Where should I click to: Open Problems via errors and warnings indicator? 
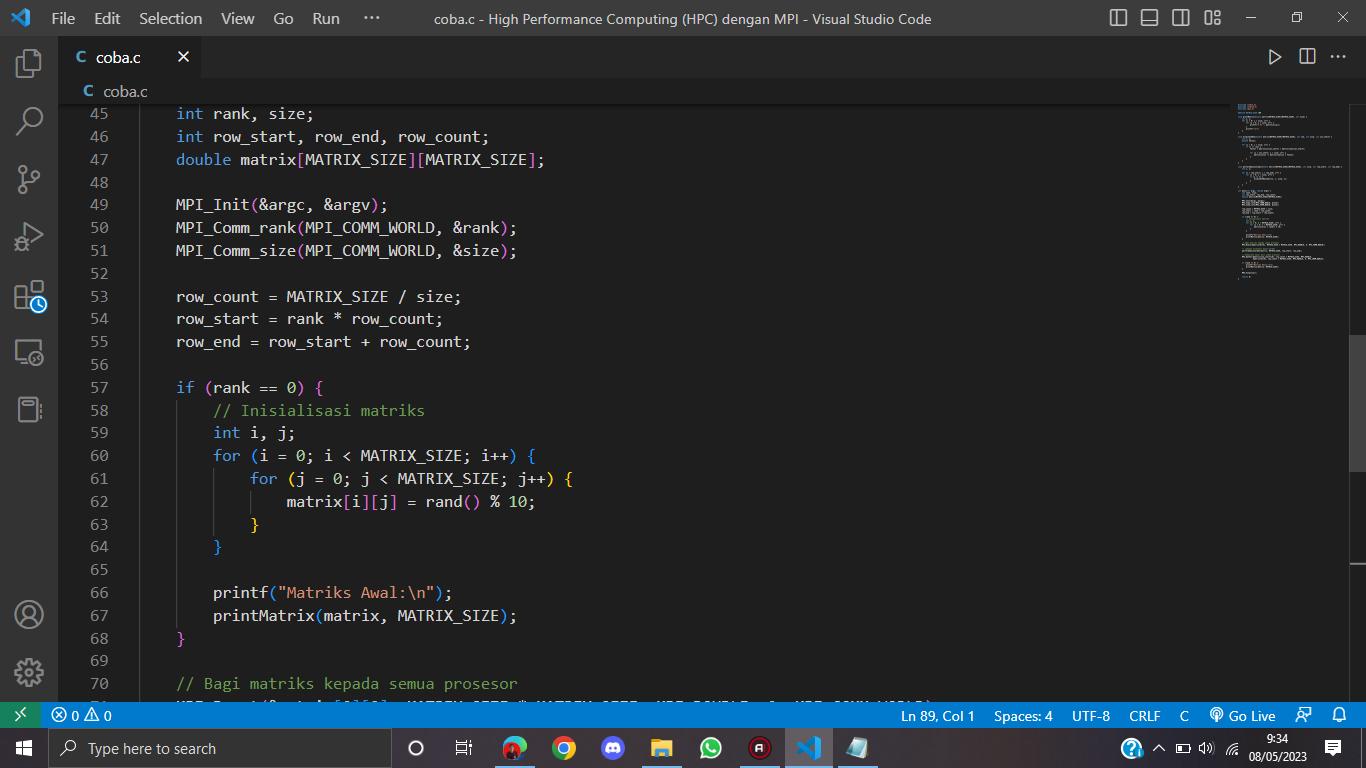81,715
